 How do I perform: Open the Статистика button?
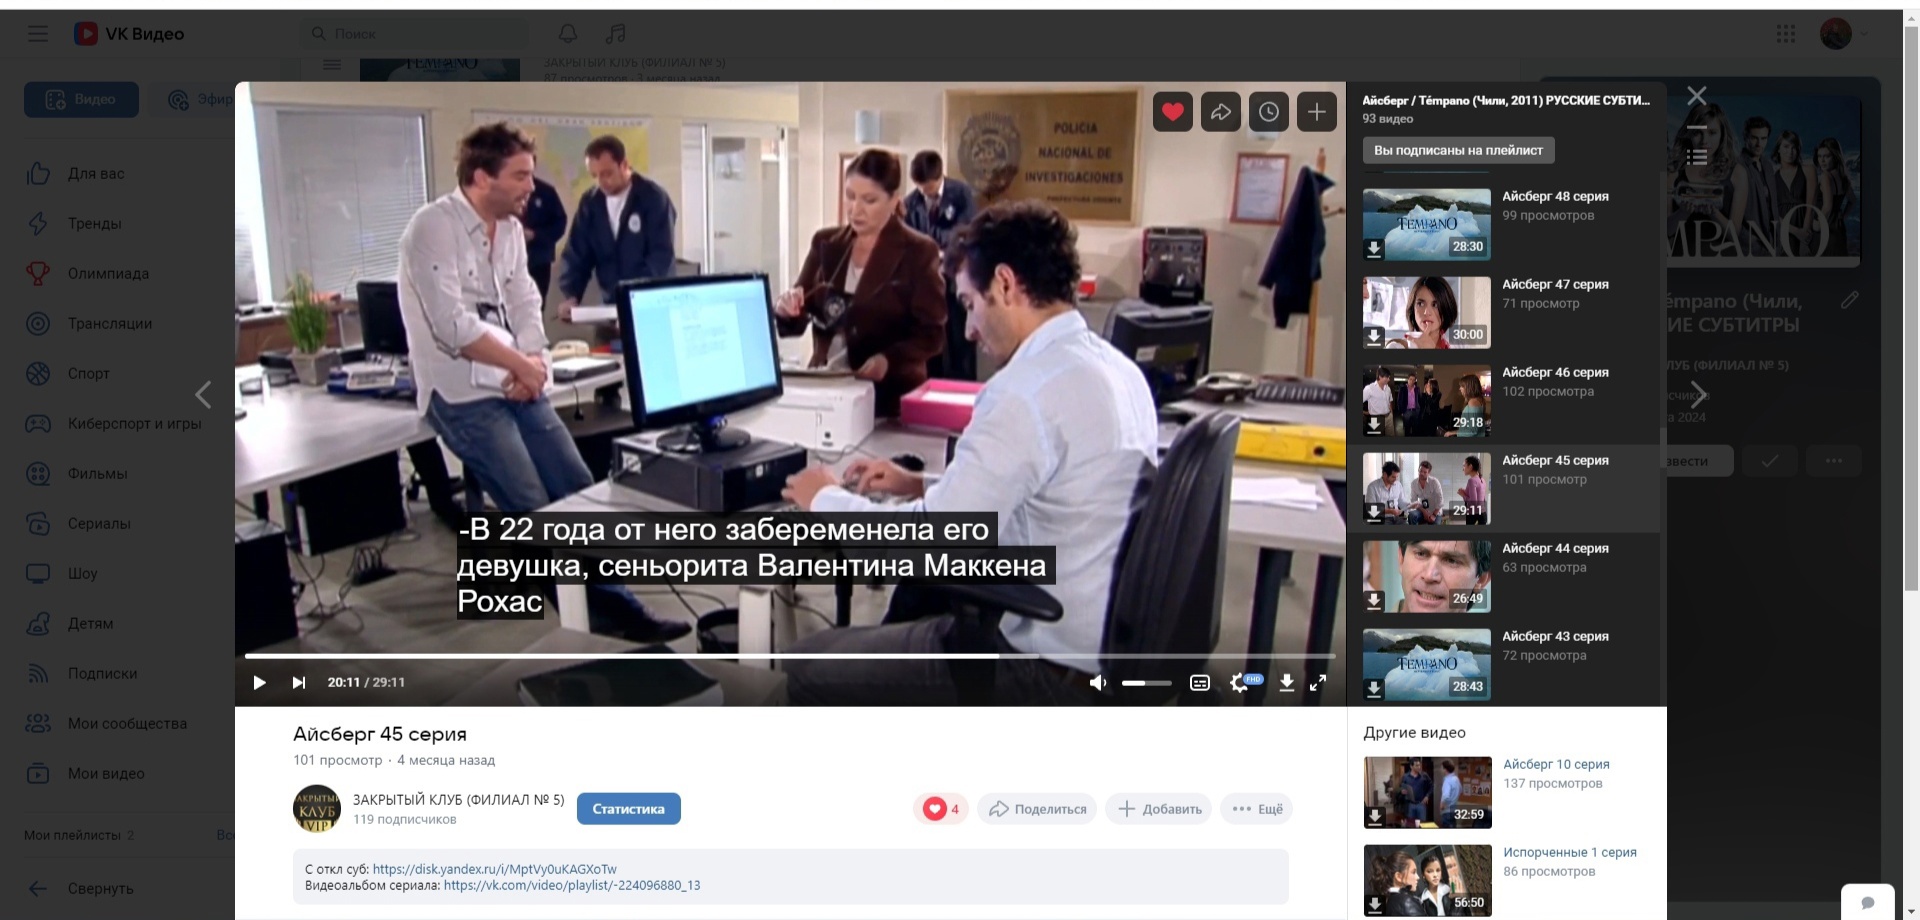[x=628, y=809]
